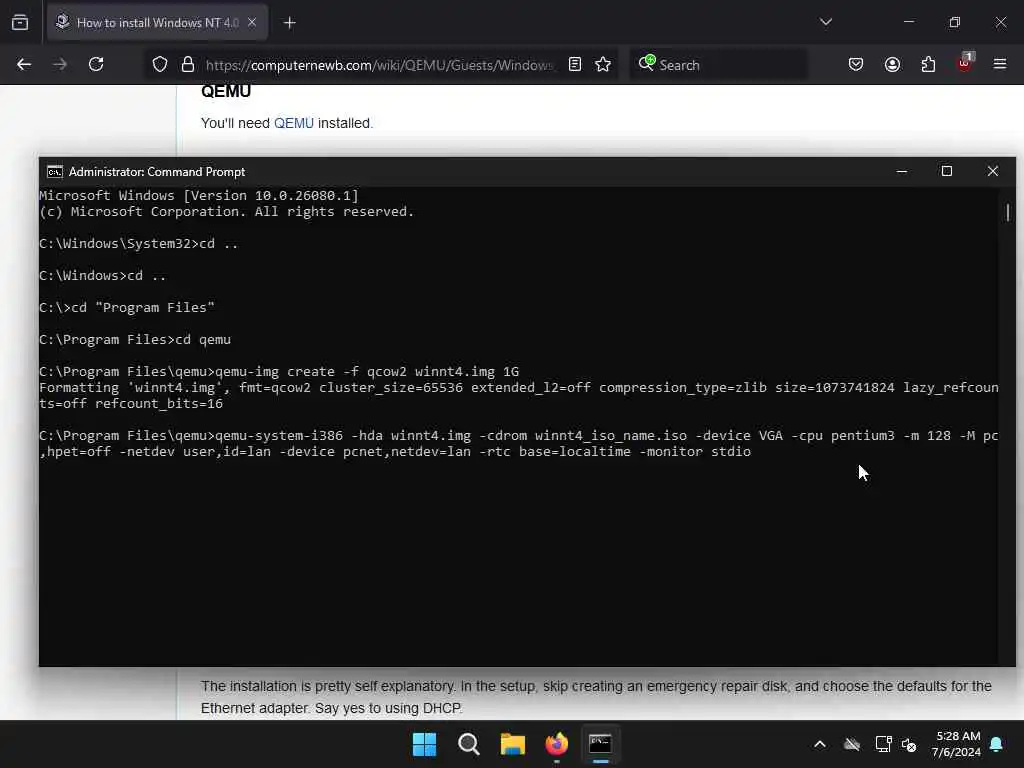Click the 'QEMU' heading on the wiki page
This screenshot has width=1024, height=768.
[226, 91]
